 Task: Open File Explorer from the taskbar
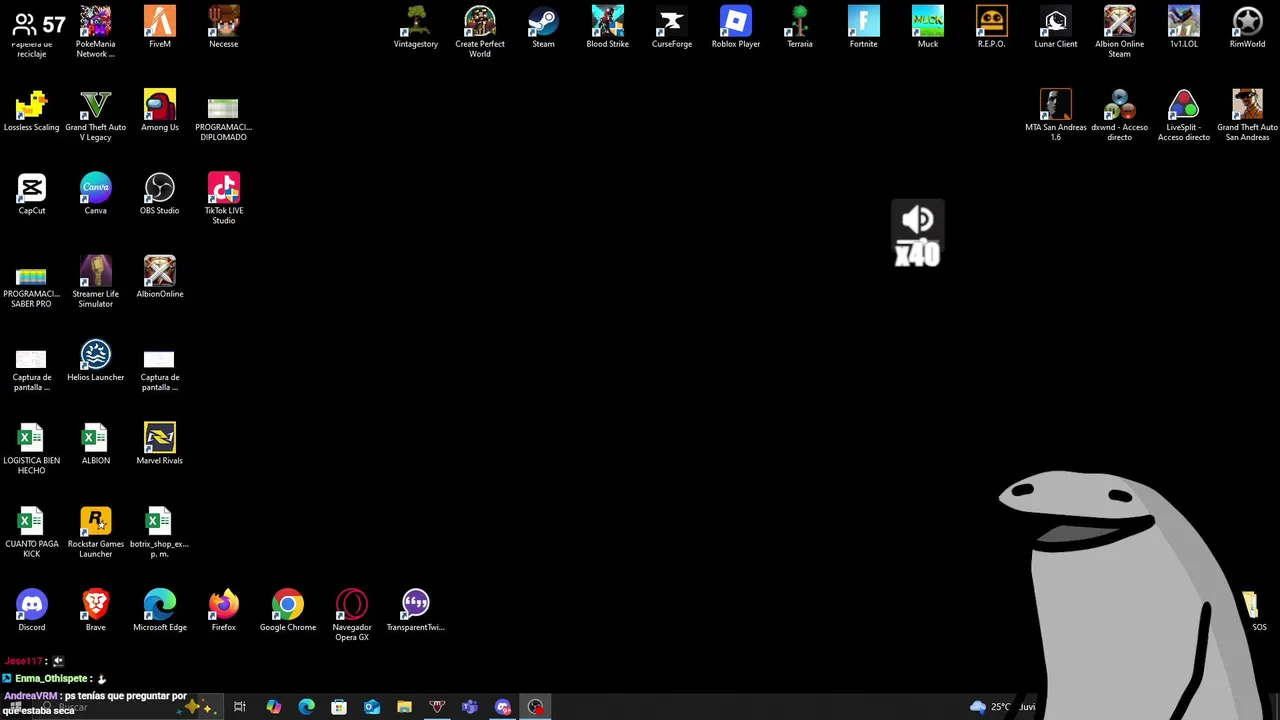(404, 707)
